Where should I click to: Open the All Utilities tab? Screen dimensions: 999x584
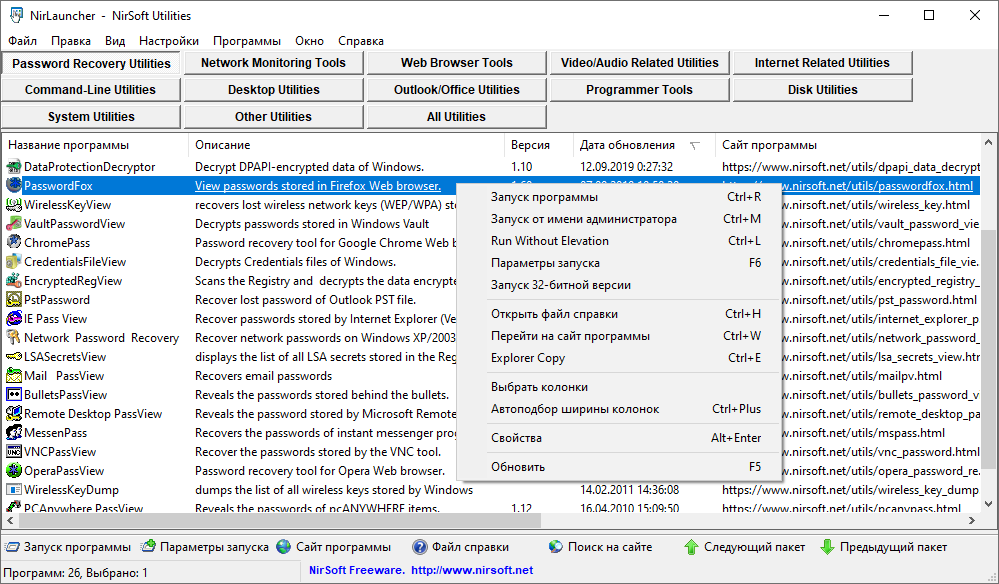tap(456, 117)
